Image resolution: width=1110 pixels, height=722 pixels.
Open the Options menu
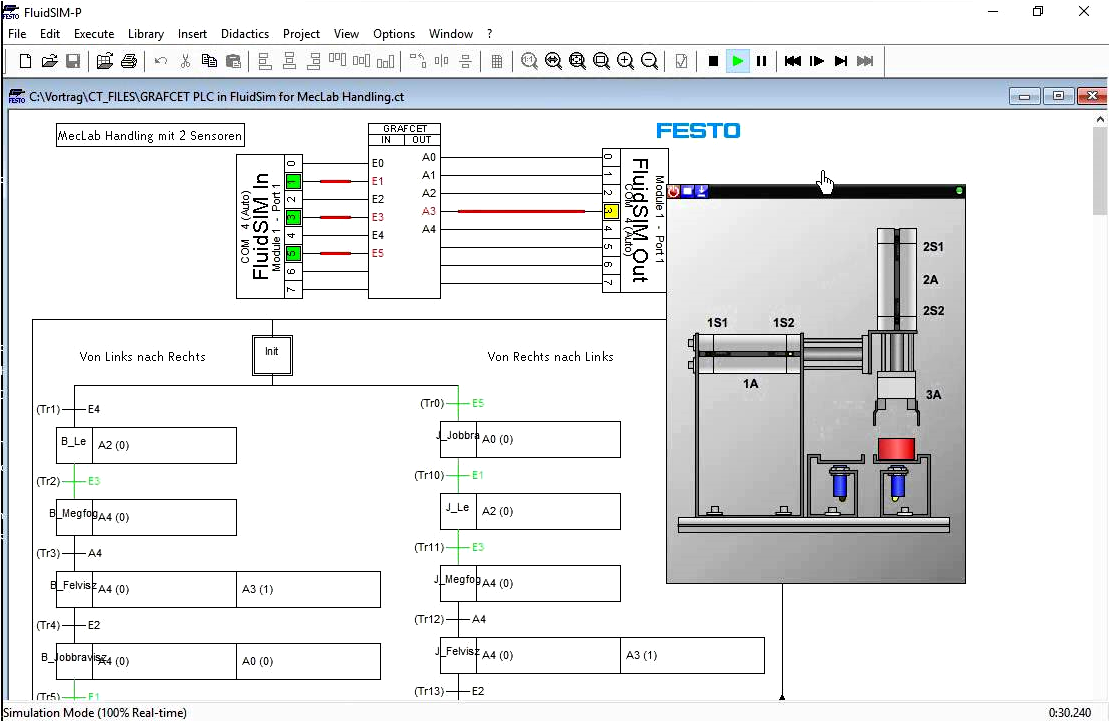tap(394, 34)
